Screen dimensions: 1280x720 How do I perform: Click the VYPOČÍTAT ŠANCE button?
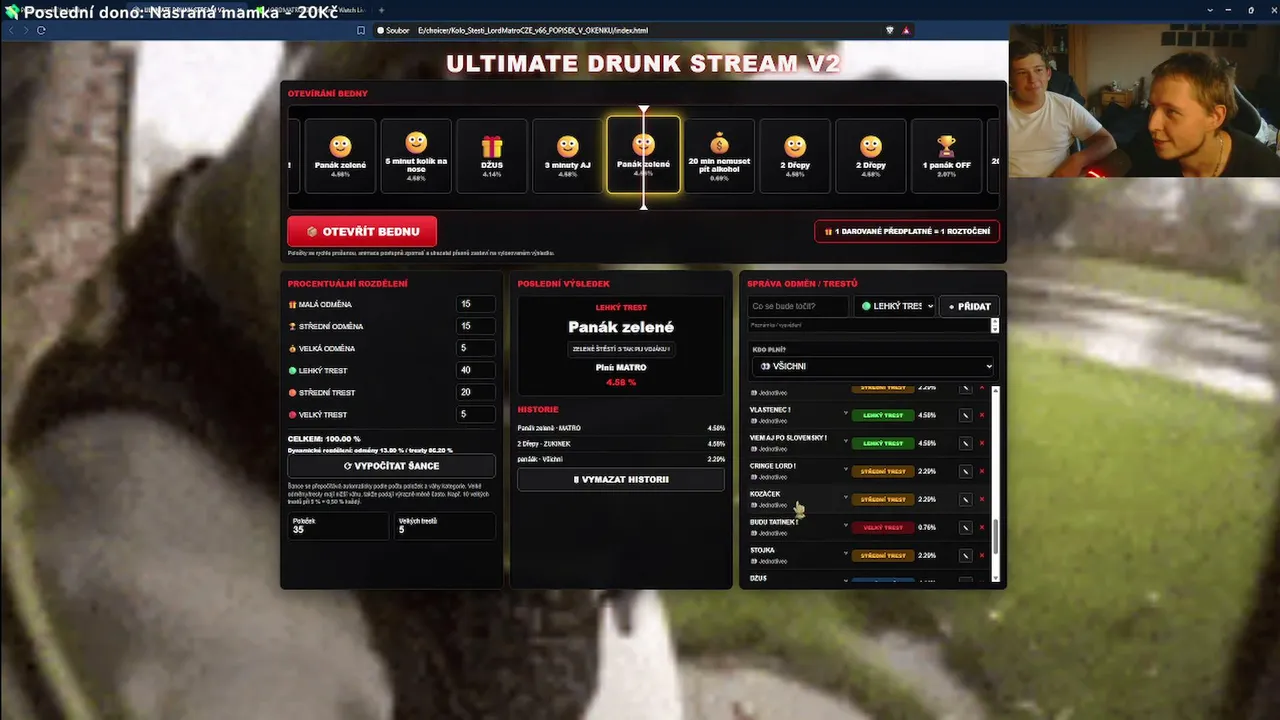coord(391,466)
